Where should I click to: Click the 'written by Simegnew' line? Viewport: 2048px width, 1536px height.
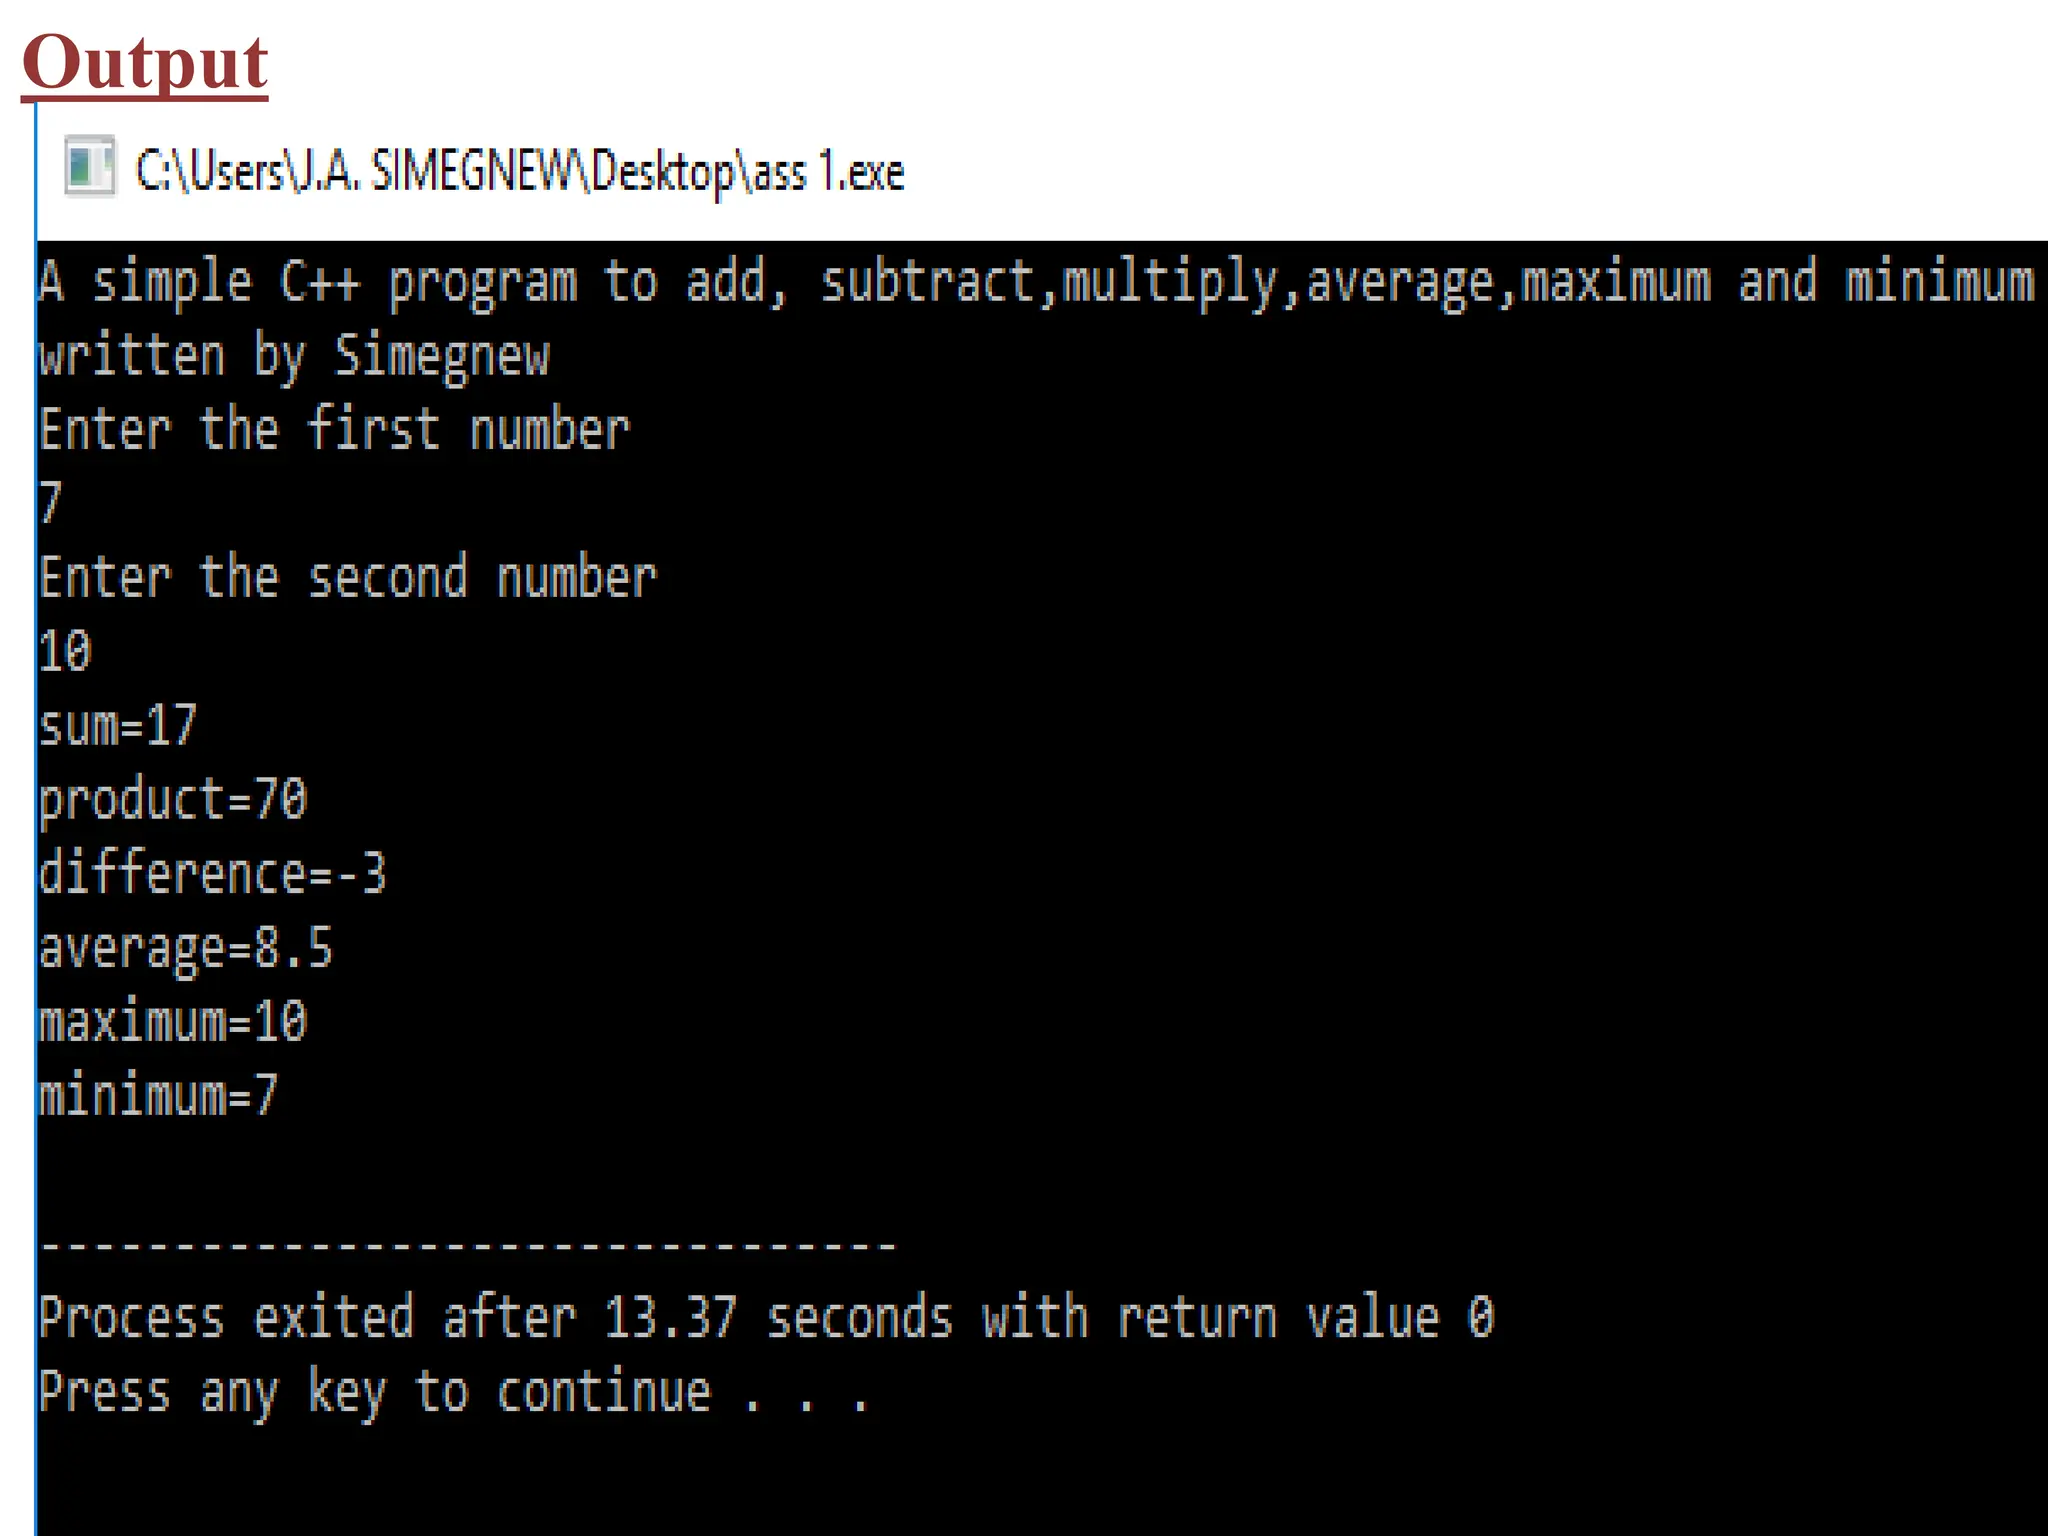(295, 357)
